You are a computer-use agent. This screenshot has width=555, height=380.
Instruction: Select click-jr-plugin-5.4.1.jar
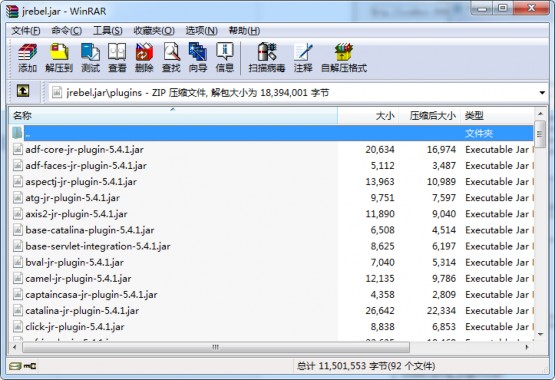(75, 327)
